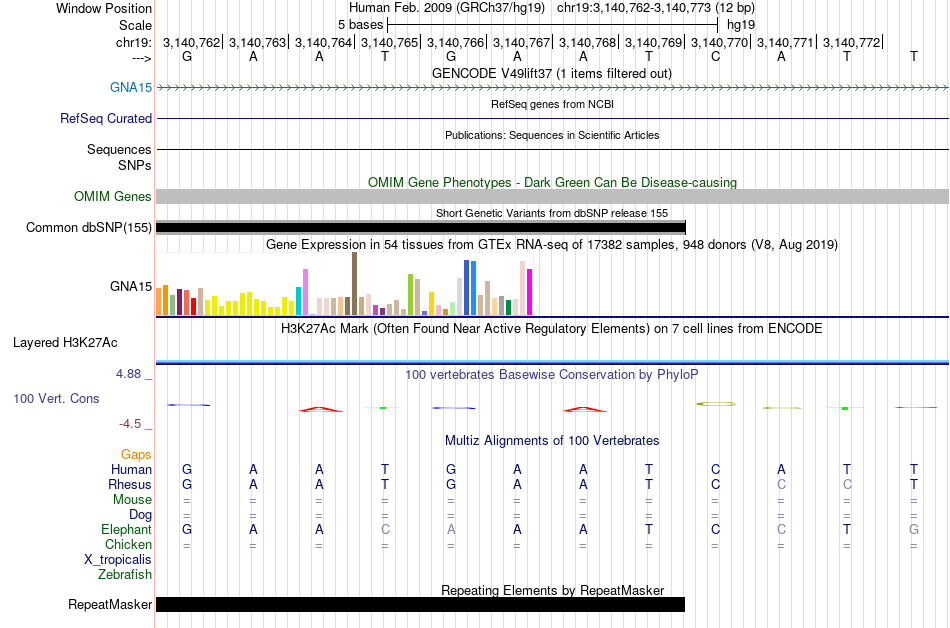Click the black Sequences track line
This screenshot has width=950, height=628.
click(552, 150)
